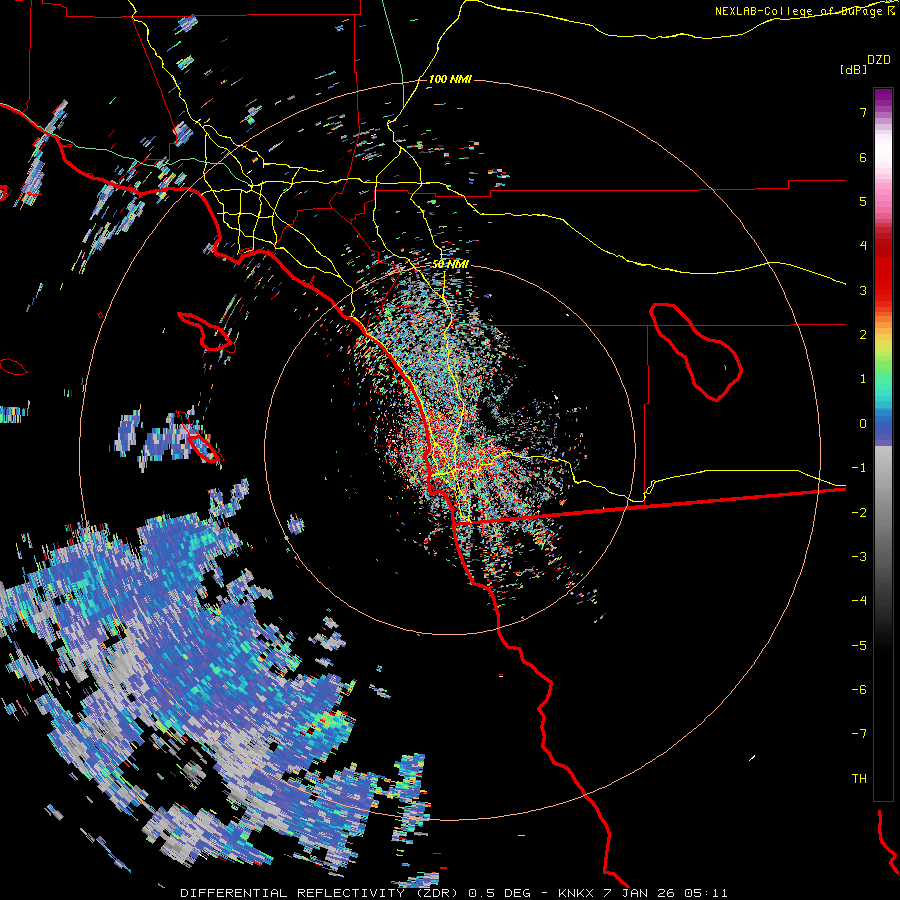The width and height of the screenshot is (900, 900).
Task: Click the 0 value on the dB scale
Action: [863, 424]
